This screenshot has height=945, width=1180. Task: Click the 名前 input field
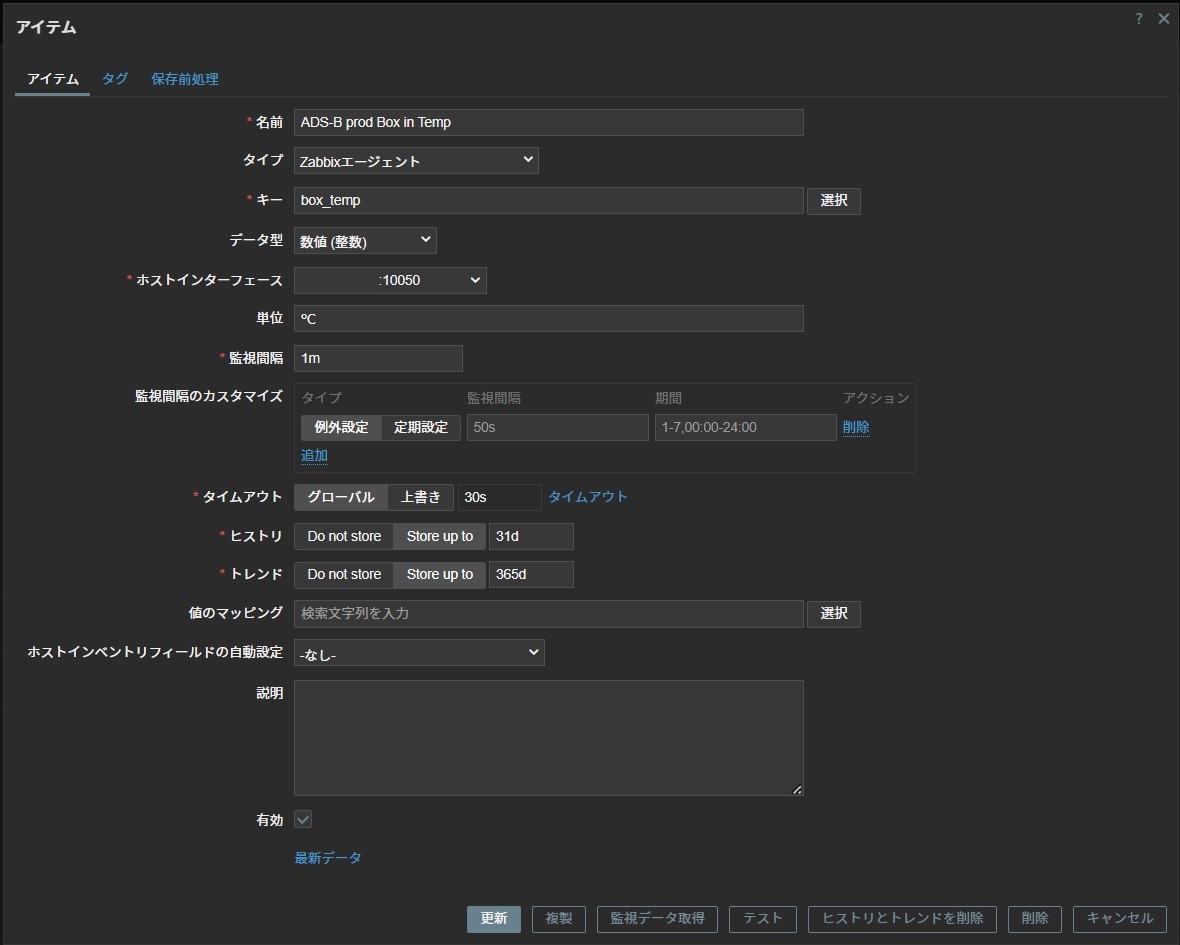tap(548, 122)
